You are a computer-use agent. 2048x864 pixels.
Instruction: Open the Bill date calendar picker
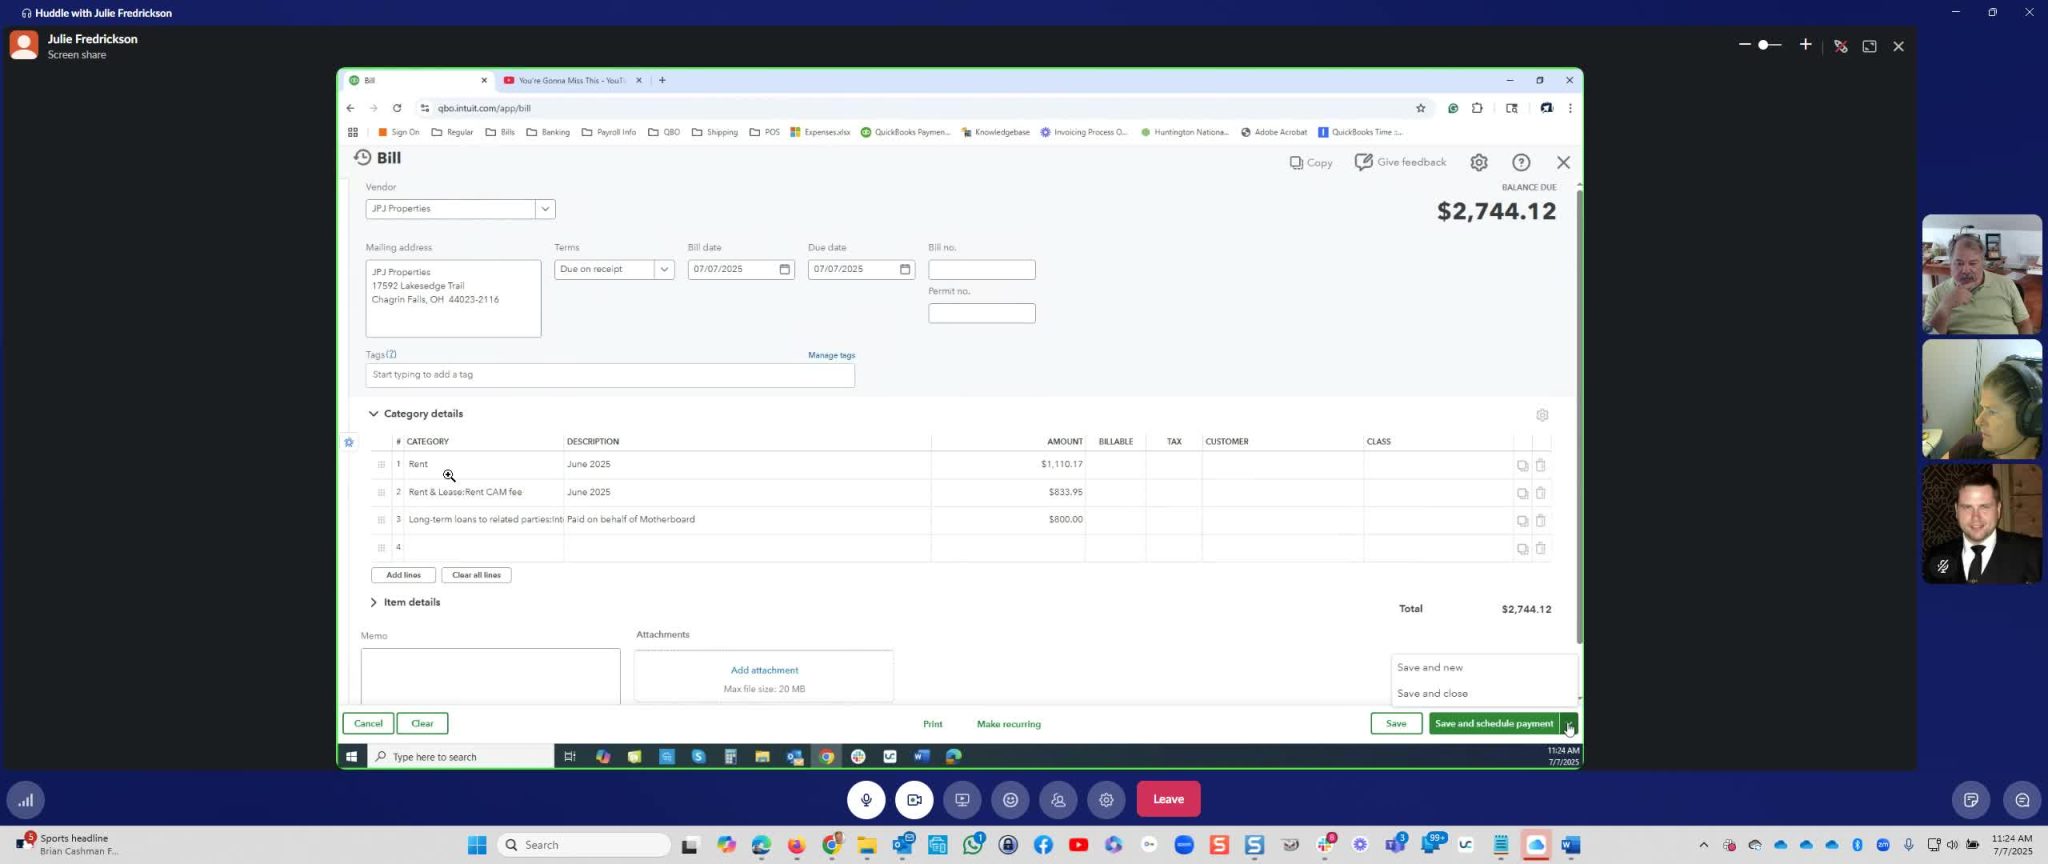click(x=784, y=269)
